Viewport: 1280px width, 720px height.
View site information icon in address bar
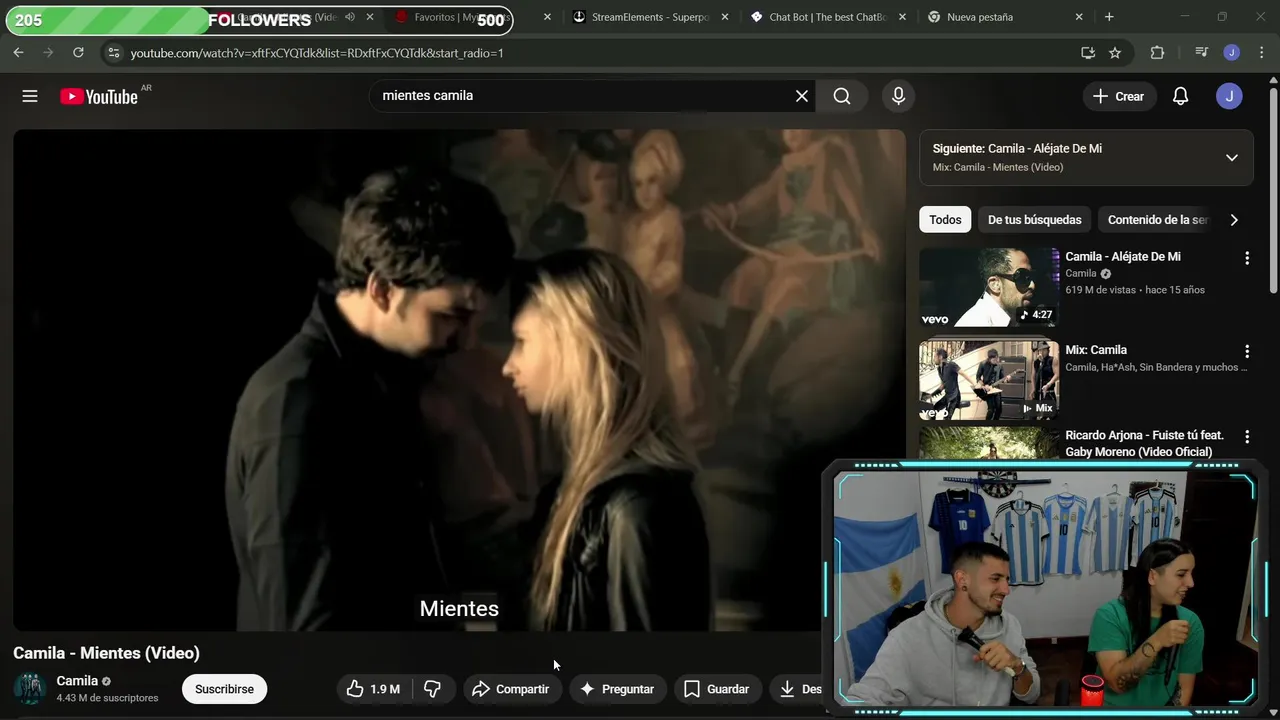pyautogui.click(x=113, y=53)
